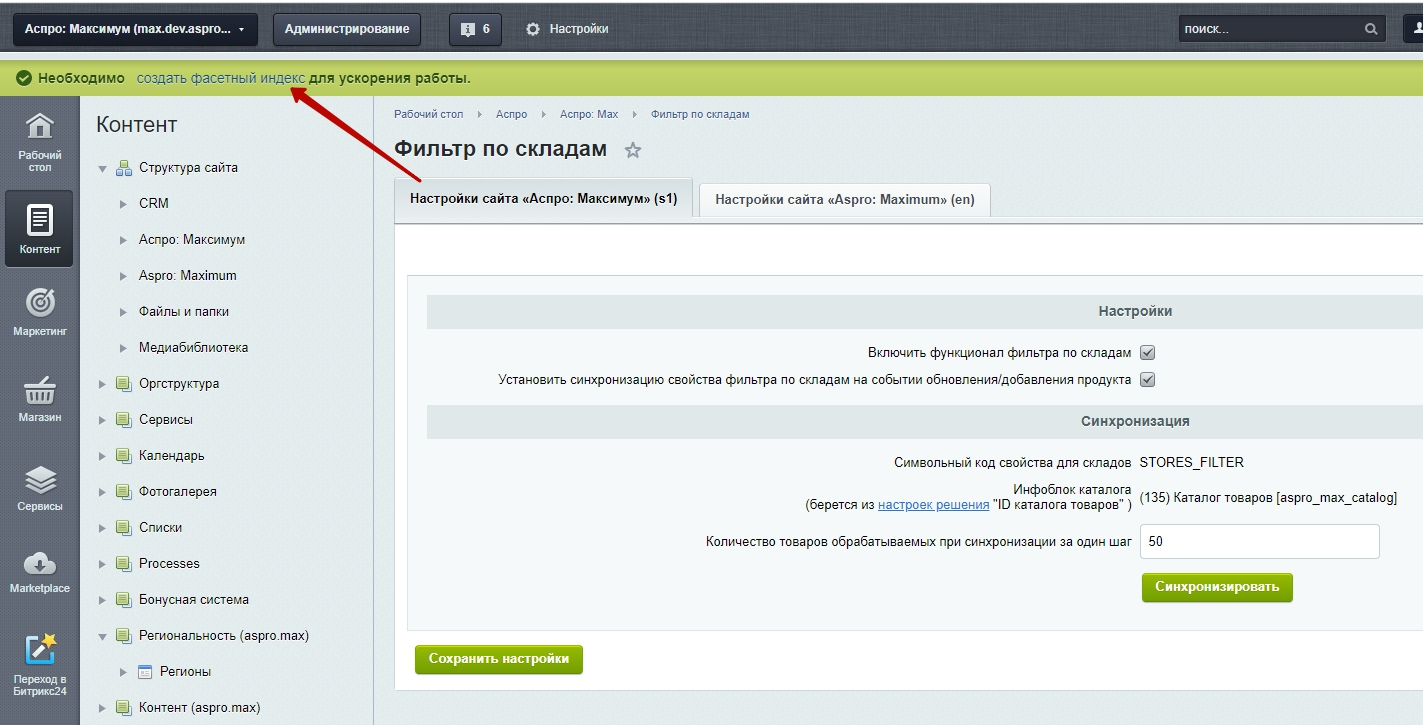
Task: Open the Маркетинг sidebar section
Action: coord(39,311)
